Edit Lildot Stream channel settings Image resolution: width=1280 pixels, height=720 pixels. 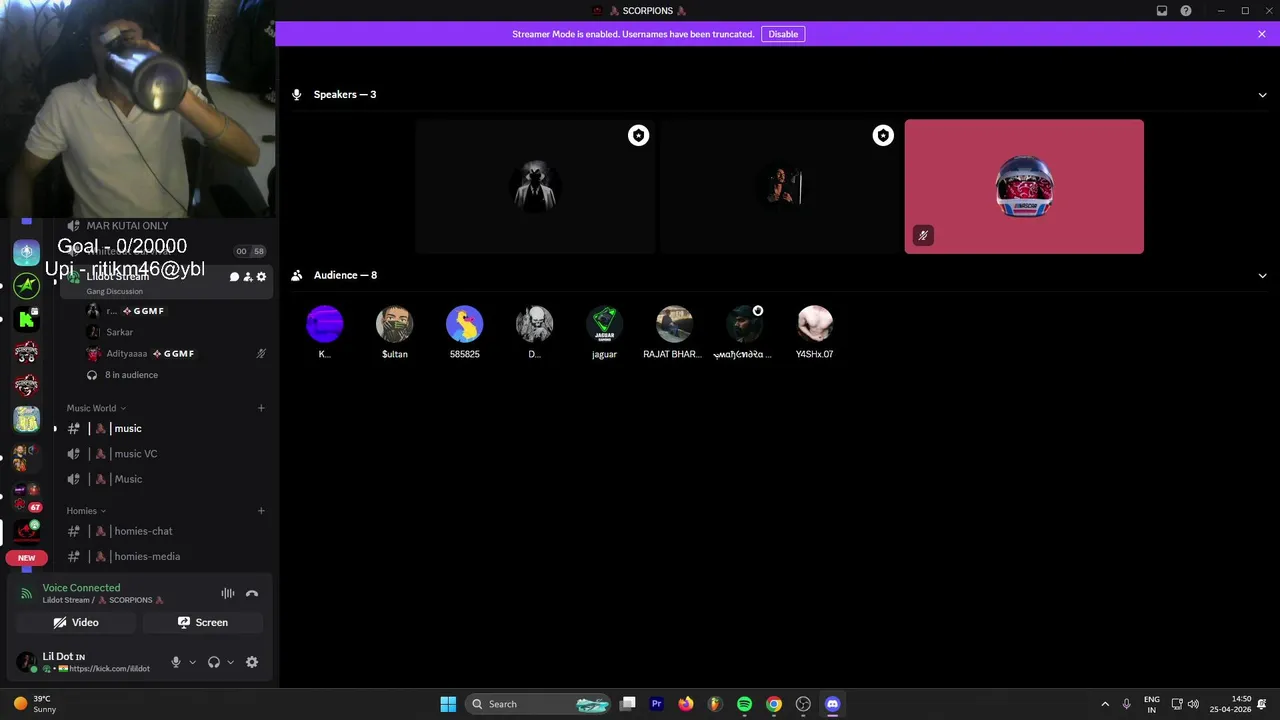(262, 277)
